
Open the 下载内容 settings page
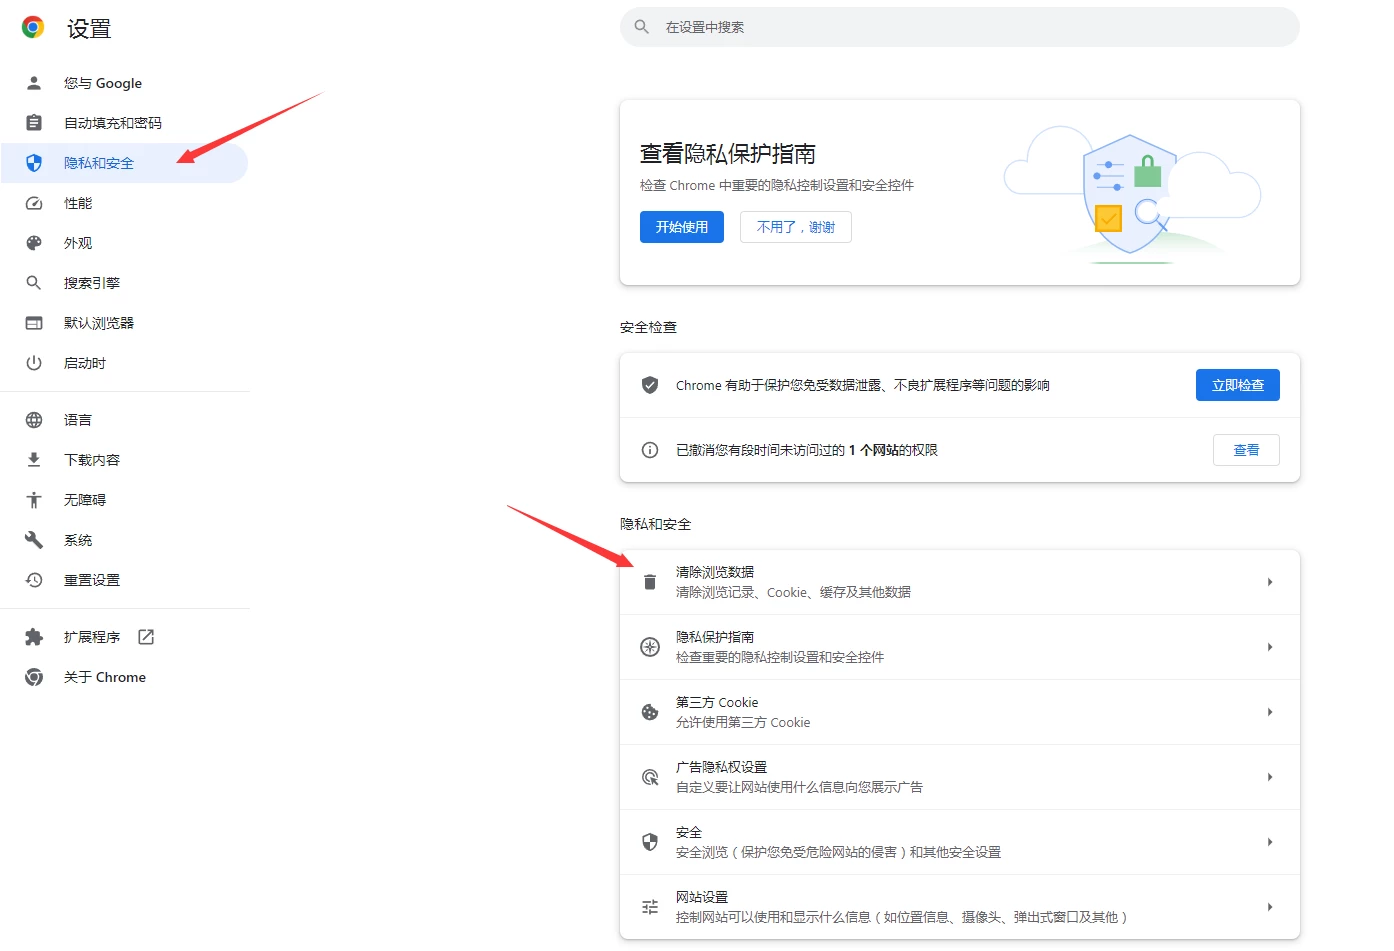click(x=124, y=460)
